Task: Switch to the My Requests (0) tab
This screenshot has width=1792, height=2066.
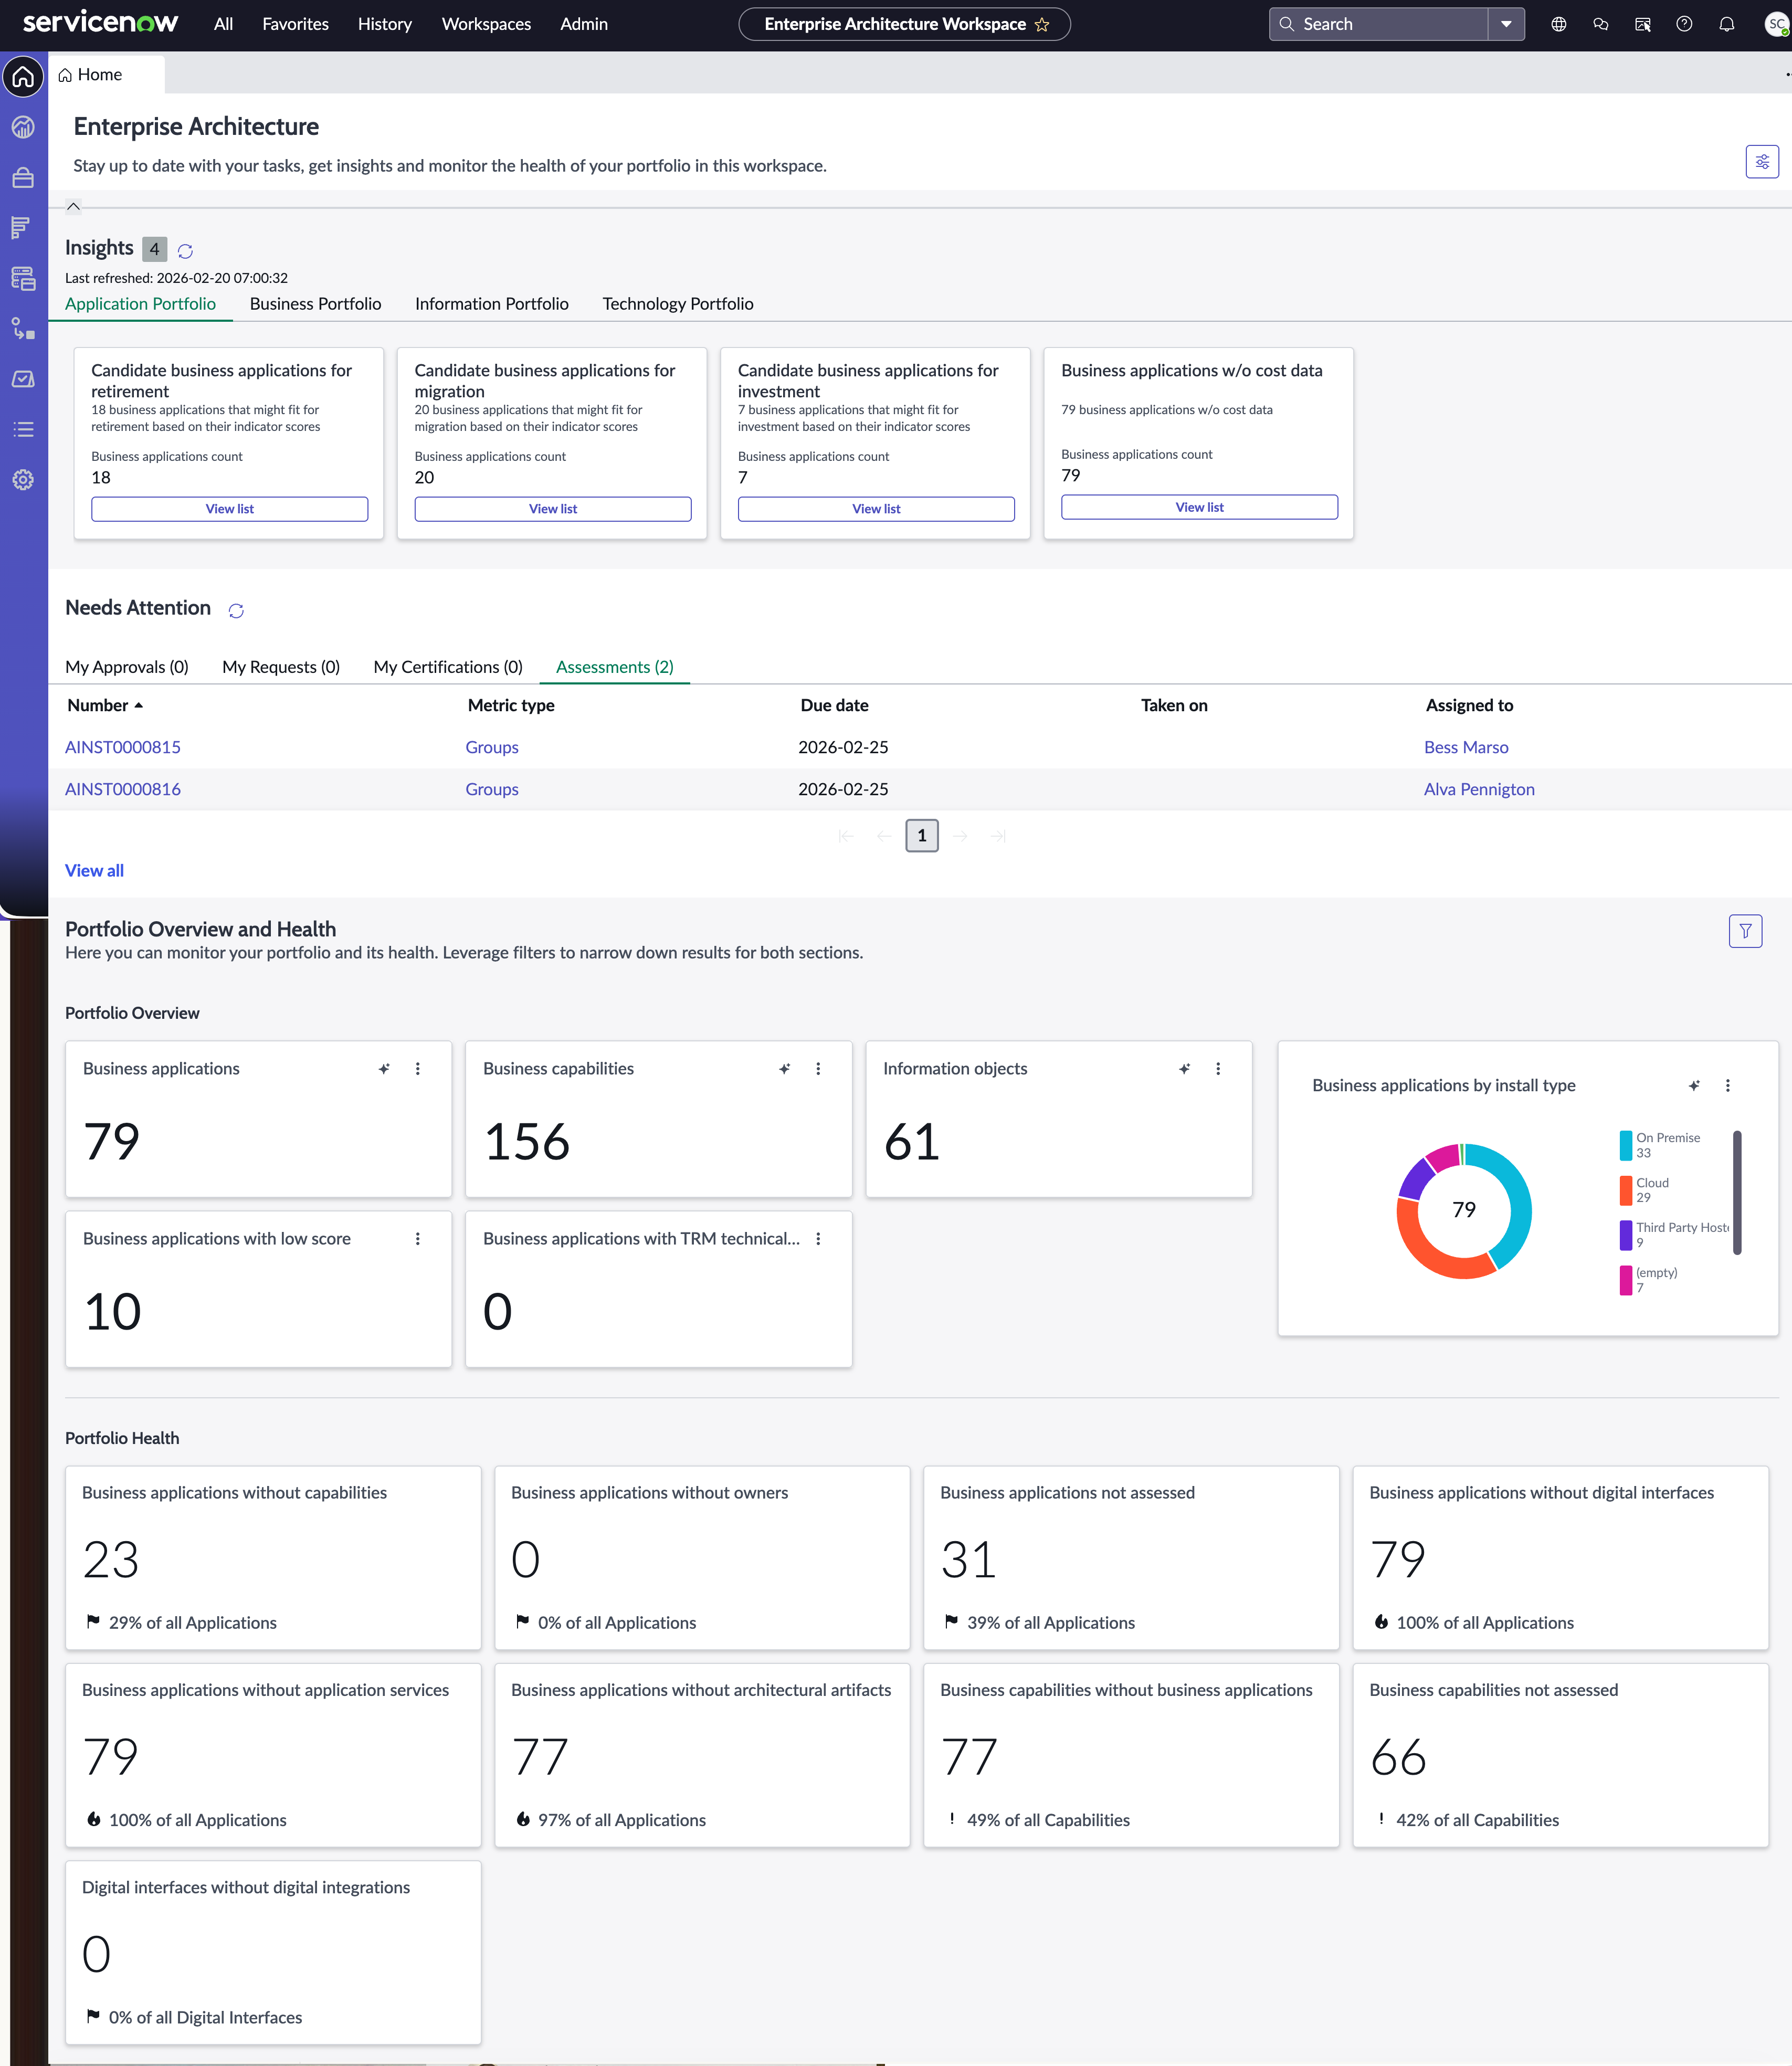Action: [281, 667]
